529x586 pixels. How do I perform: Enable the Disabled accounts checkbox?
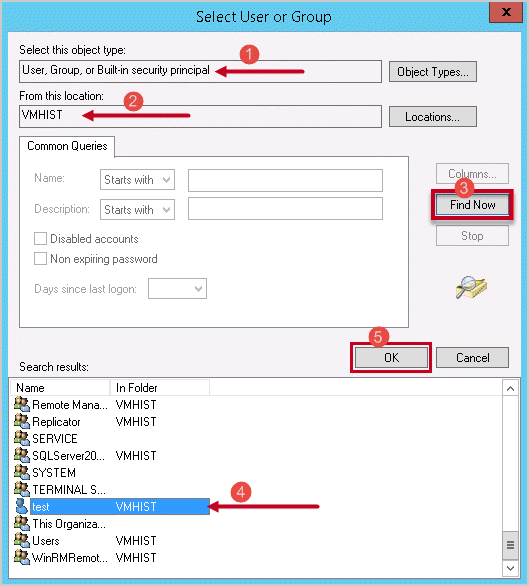pyautogui.click(x=40, y=238)
